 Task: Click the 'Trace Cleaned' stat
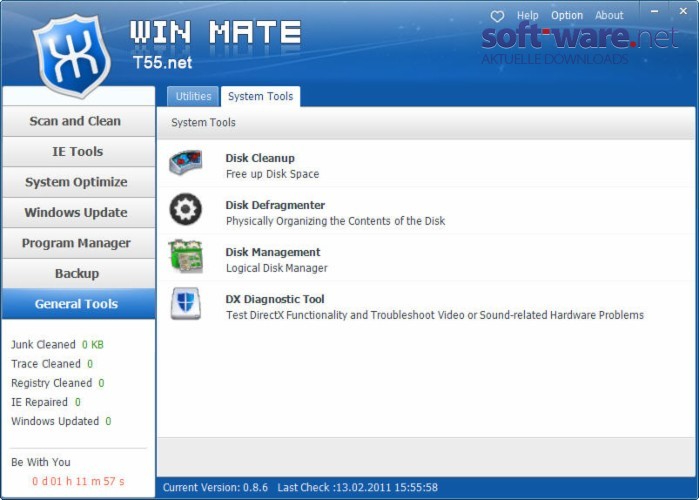pos(52,364)
